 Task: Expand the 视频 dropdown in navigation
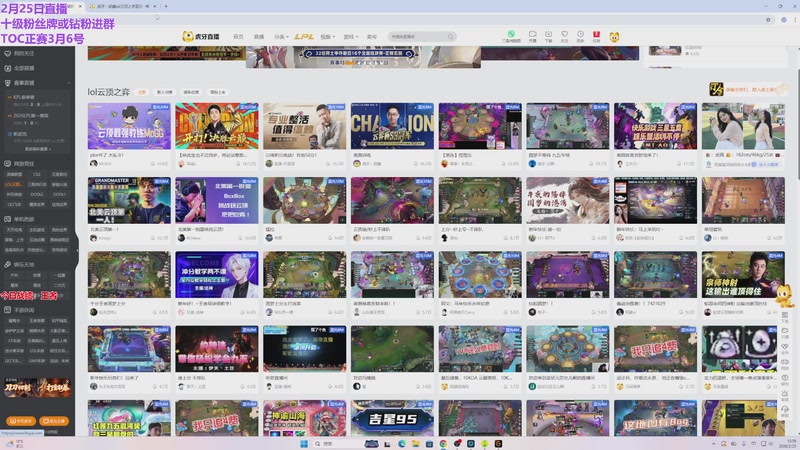coord(328,37)
